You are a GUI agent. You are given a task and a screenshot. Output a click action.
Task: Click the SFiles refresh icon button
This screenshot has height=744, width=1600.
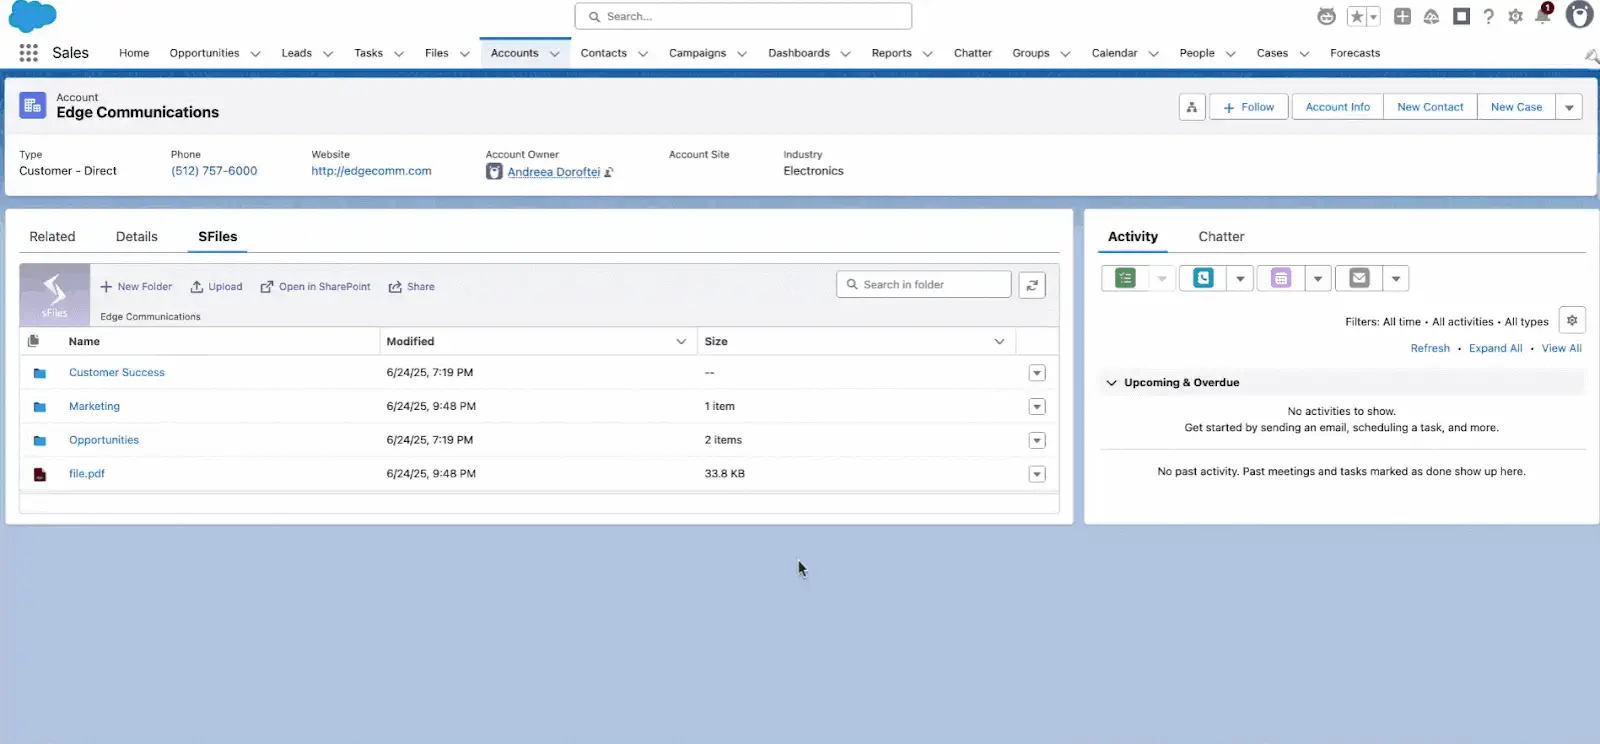tap(1032, 285)
